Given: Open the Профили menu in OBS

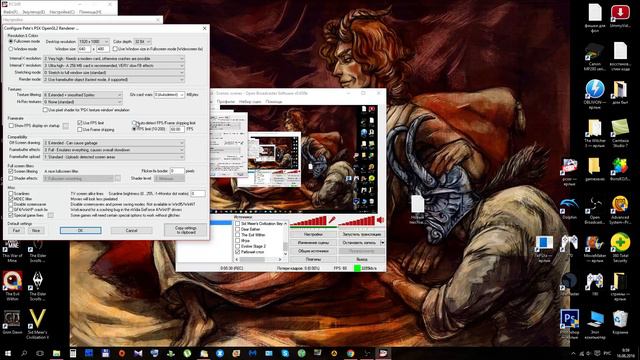Looking at the screenshot, I should pyautogui.click(x=225, y=102).
